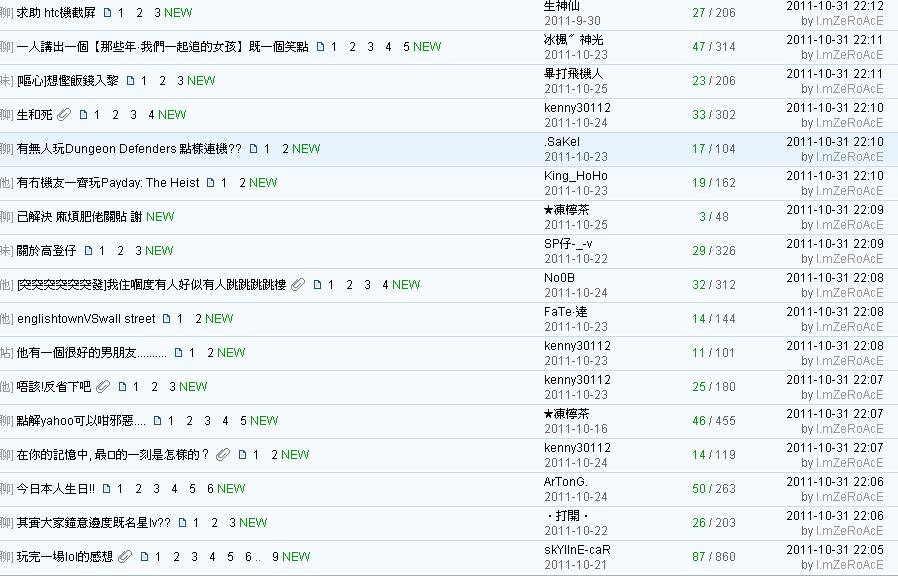Open author profile ArTonG.
This screenshot has height=576, width=898.
click(565, 482)
